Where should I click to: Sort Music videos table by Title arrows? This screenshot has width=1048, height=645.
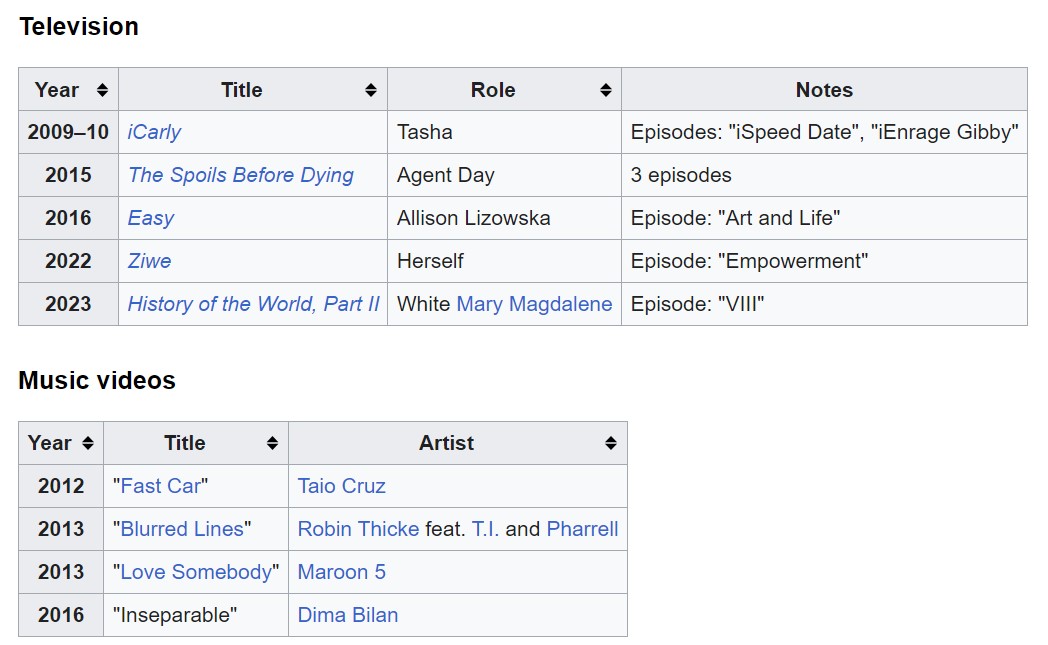(x=272, y=443)
